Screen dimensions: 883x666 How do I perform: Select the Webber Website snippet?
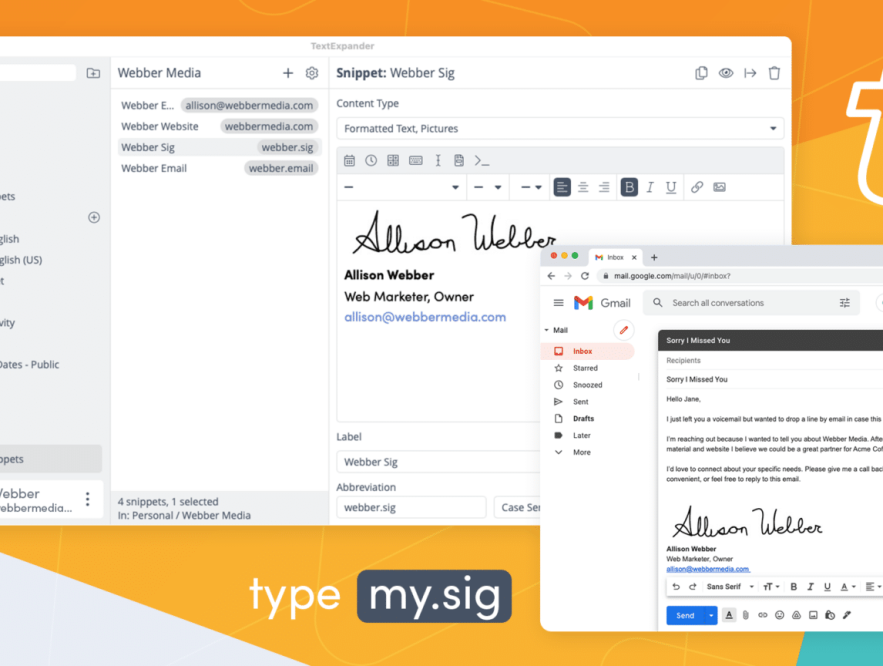point(219,126)
